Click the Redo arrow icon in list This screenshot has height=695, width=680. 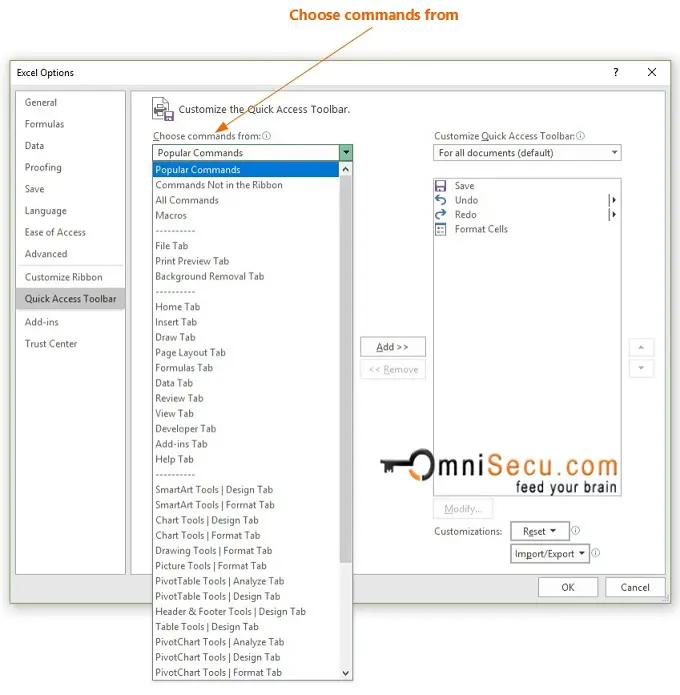(440, 215)
